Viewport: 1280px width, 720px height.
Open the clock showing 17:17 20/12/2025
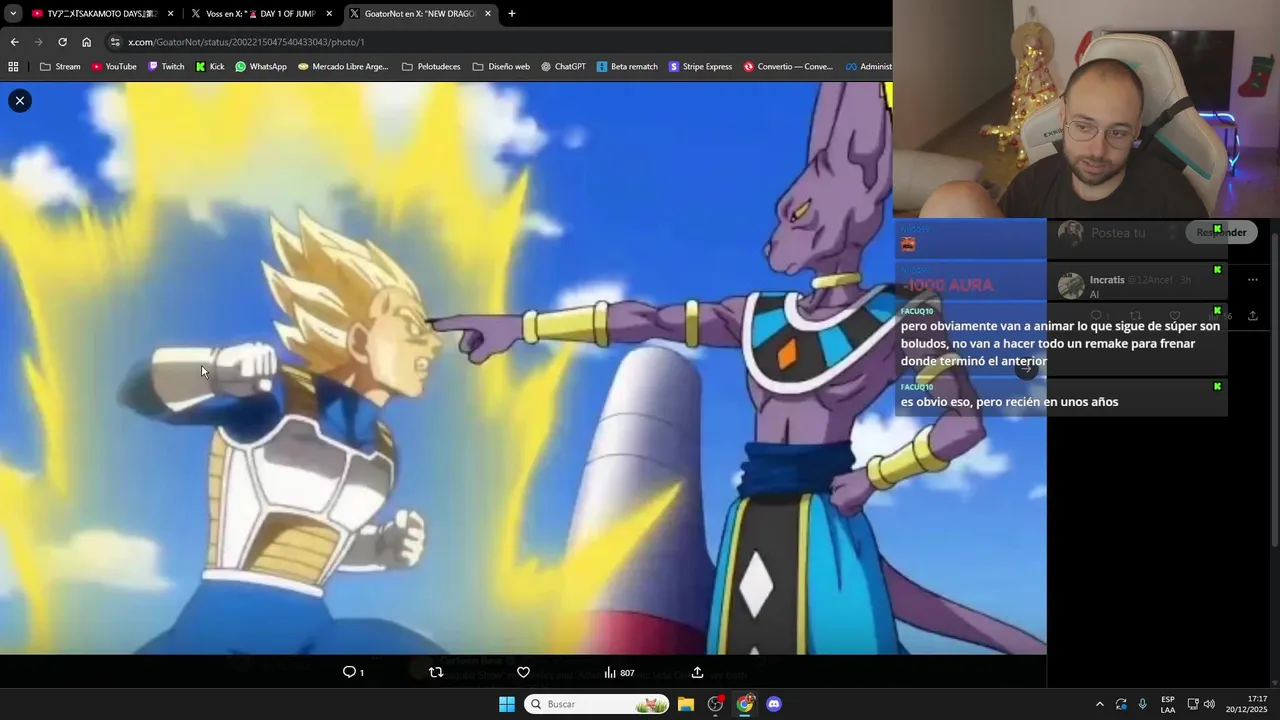point(1248,704)
